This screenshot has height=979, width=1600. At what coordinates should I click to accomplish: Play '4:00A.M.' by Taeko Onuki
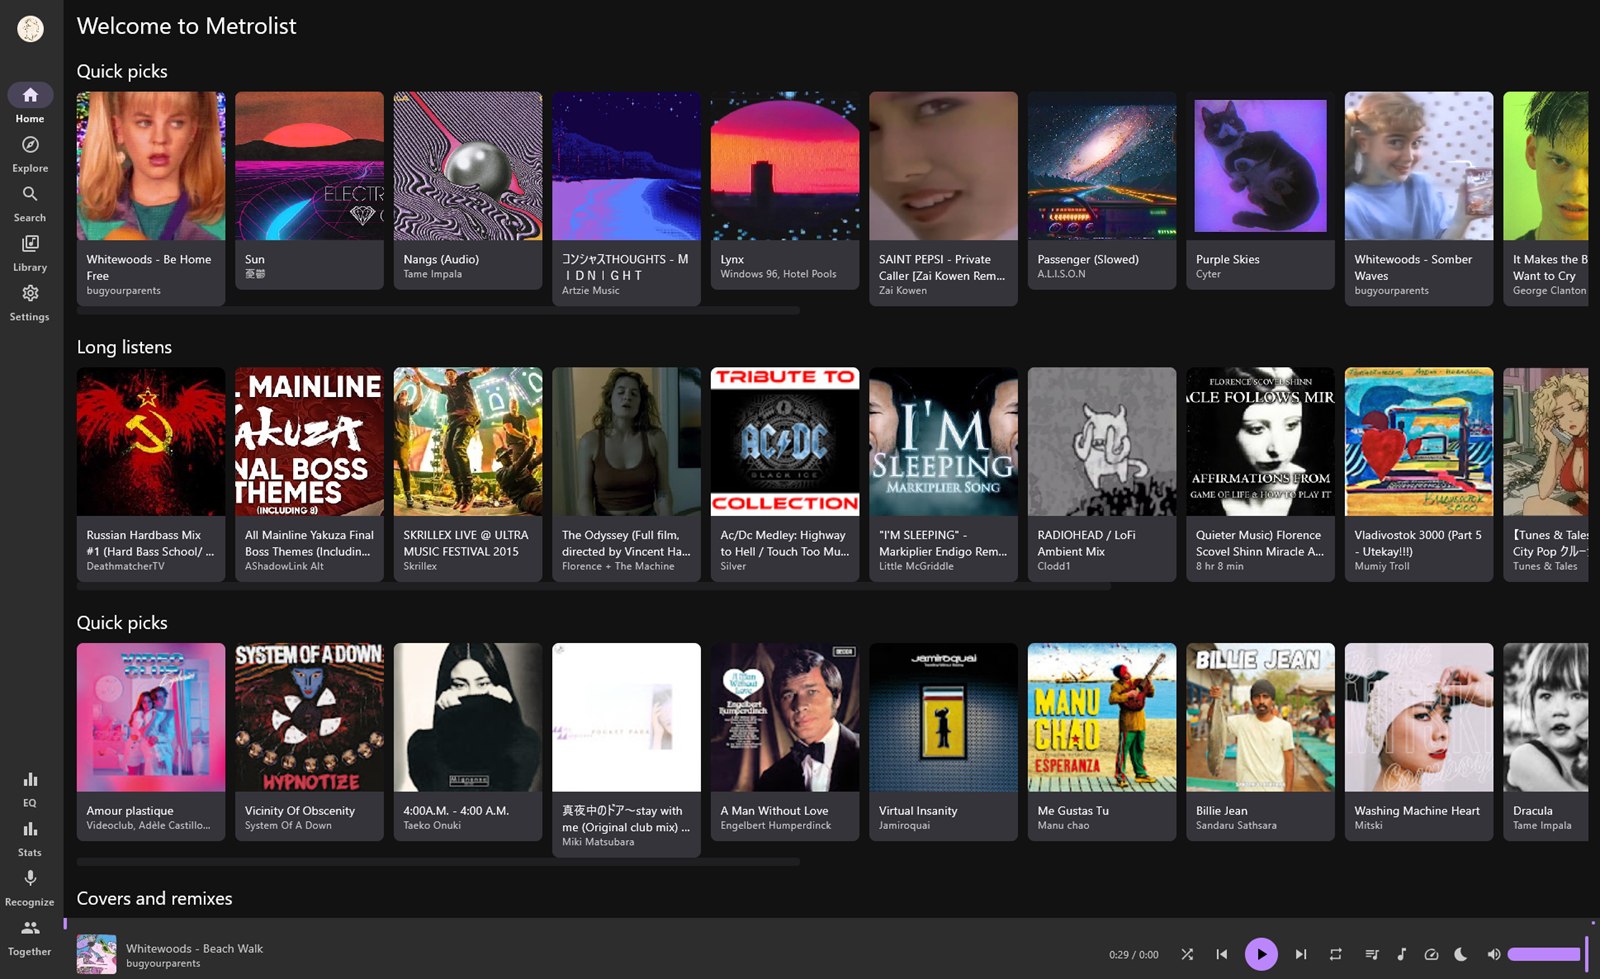click(468, 741)
